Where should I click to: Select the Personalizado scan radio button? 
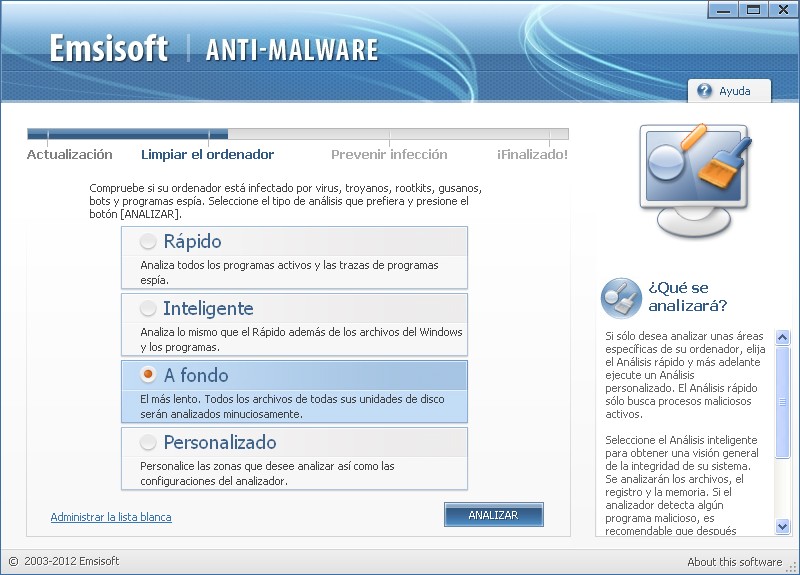(x=148, y=442)
